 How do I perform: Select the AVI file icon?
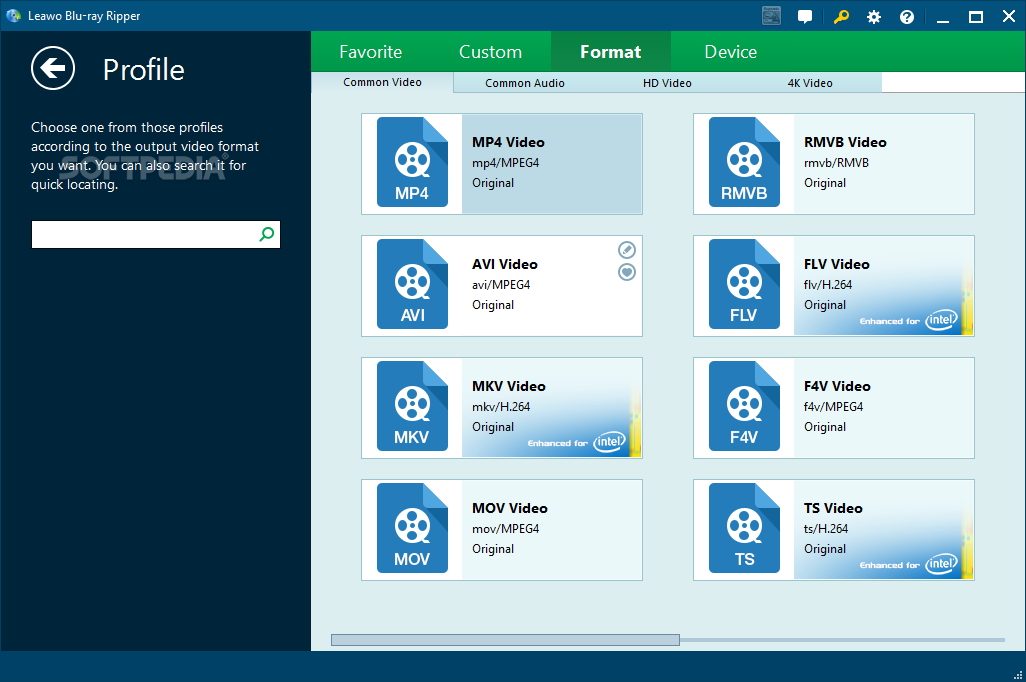(412, 284)
